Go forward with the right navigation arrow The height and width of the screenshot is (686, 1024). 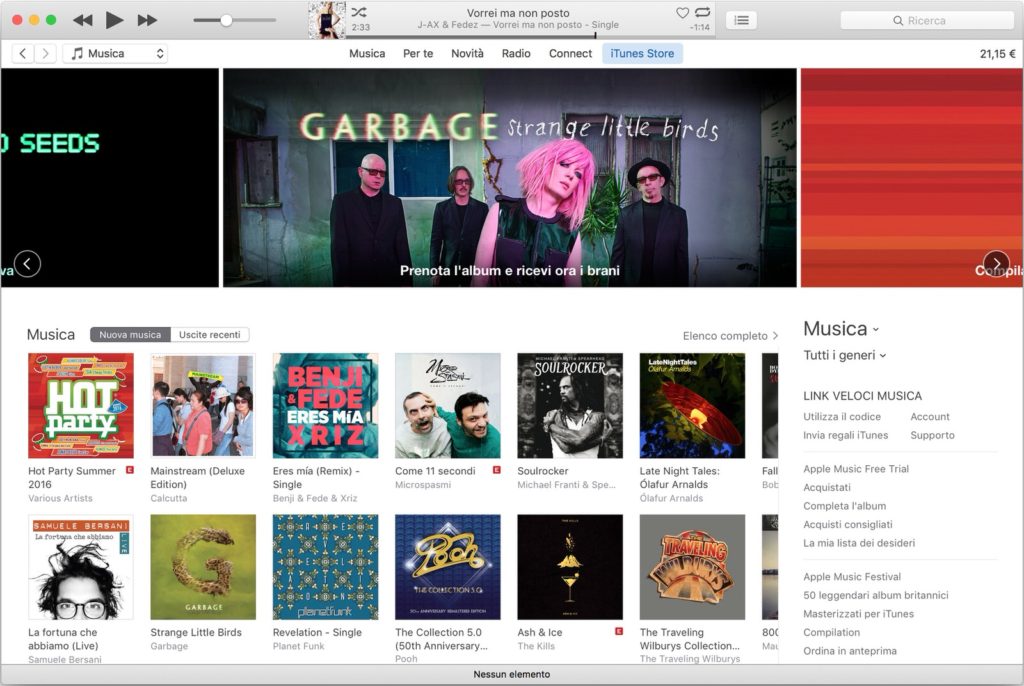45,54
